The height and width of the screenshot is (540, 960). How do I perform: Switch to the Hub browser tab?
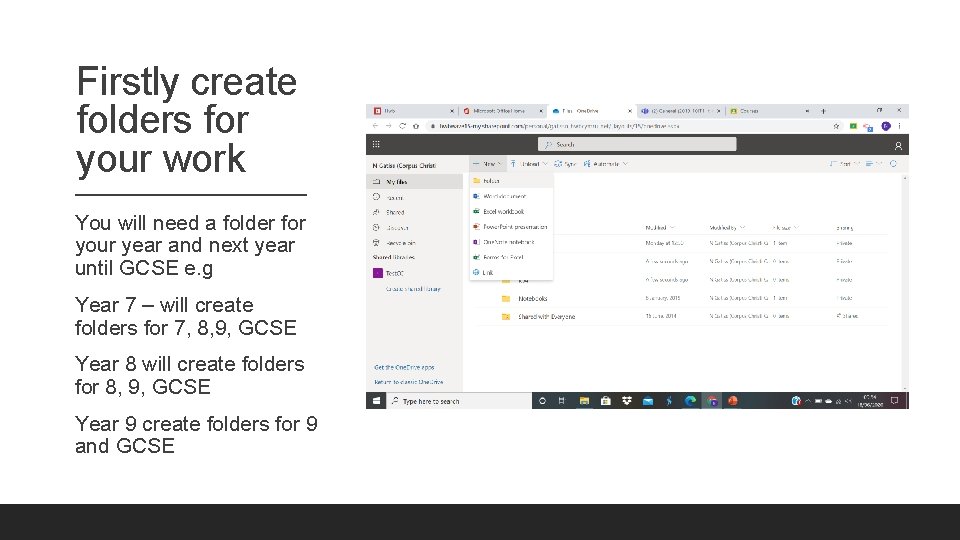tap(413, 111)
